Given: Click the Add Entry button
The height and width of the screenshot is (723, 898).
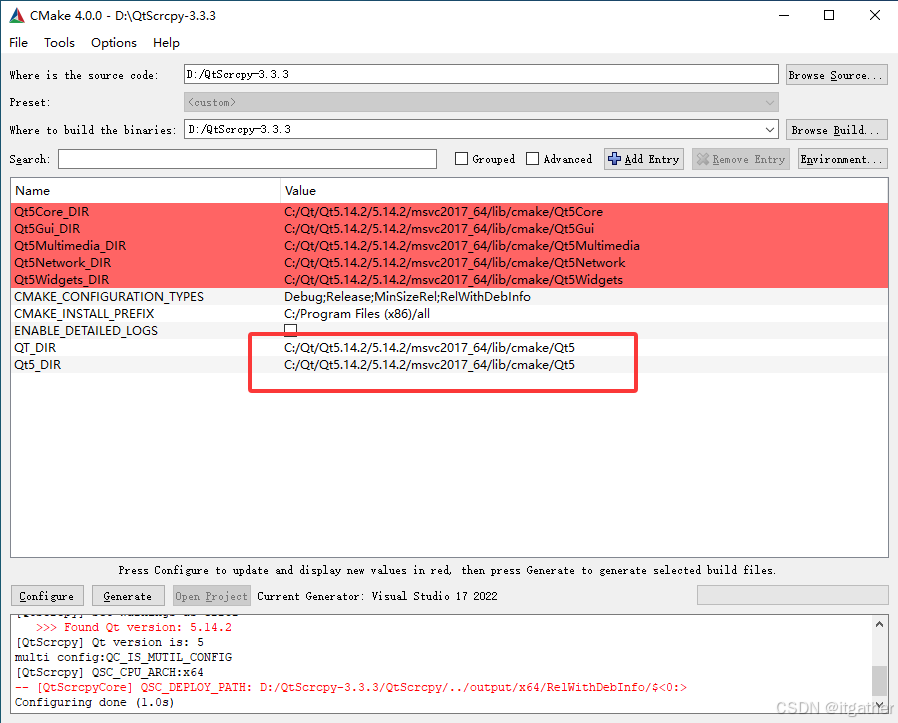Looking at the screenshot, I should [644, 159].
